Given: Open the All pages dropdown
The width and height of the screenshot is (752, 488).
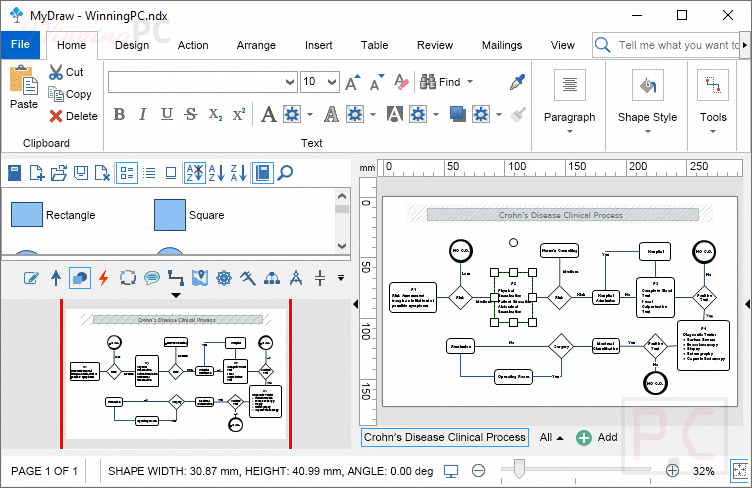Looking at the screenshot, I should [x=551, y=437].
